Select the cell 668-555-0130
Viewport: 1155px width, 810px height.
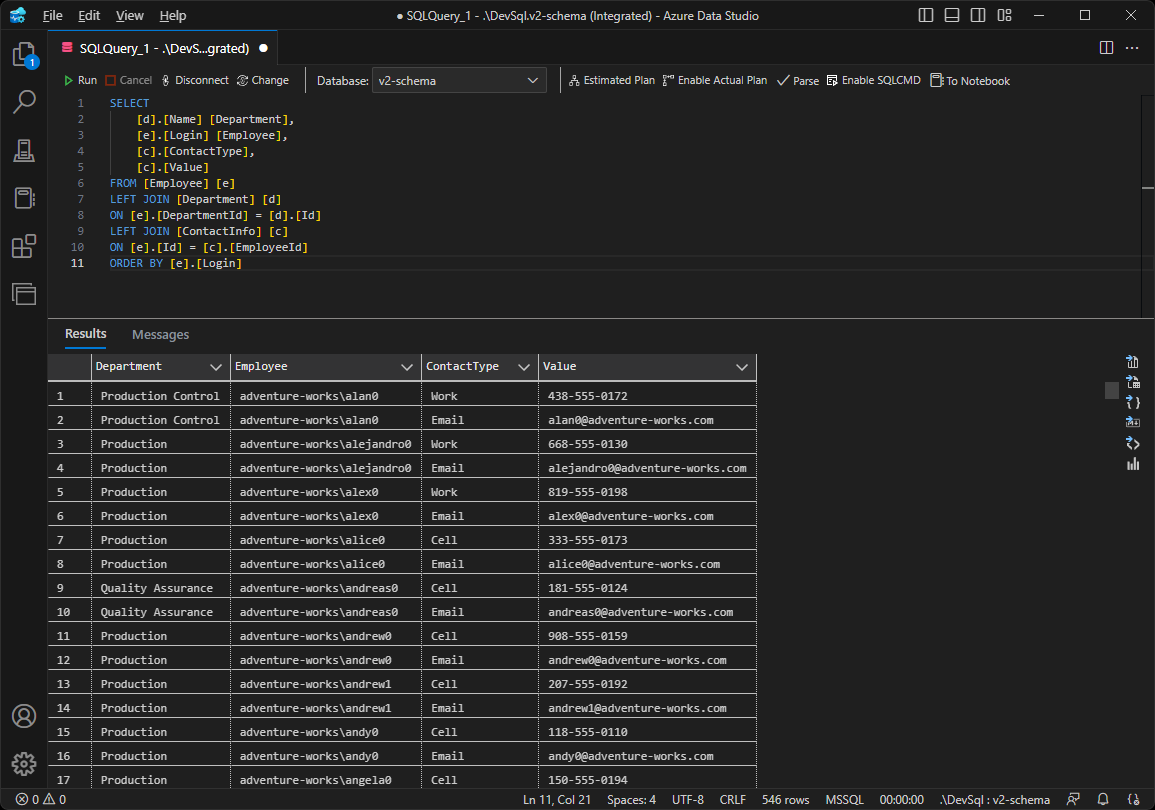coord(647,444)
